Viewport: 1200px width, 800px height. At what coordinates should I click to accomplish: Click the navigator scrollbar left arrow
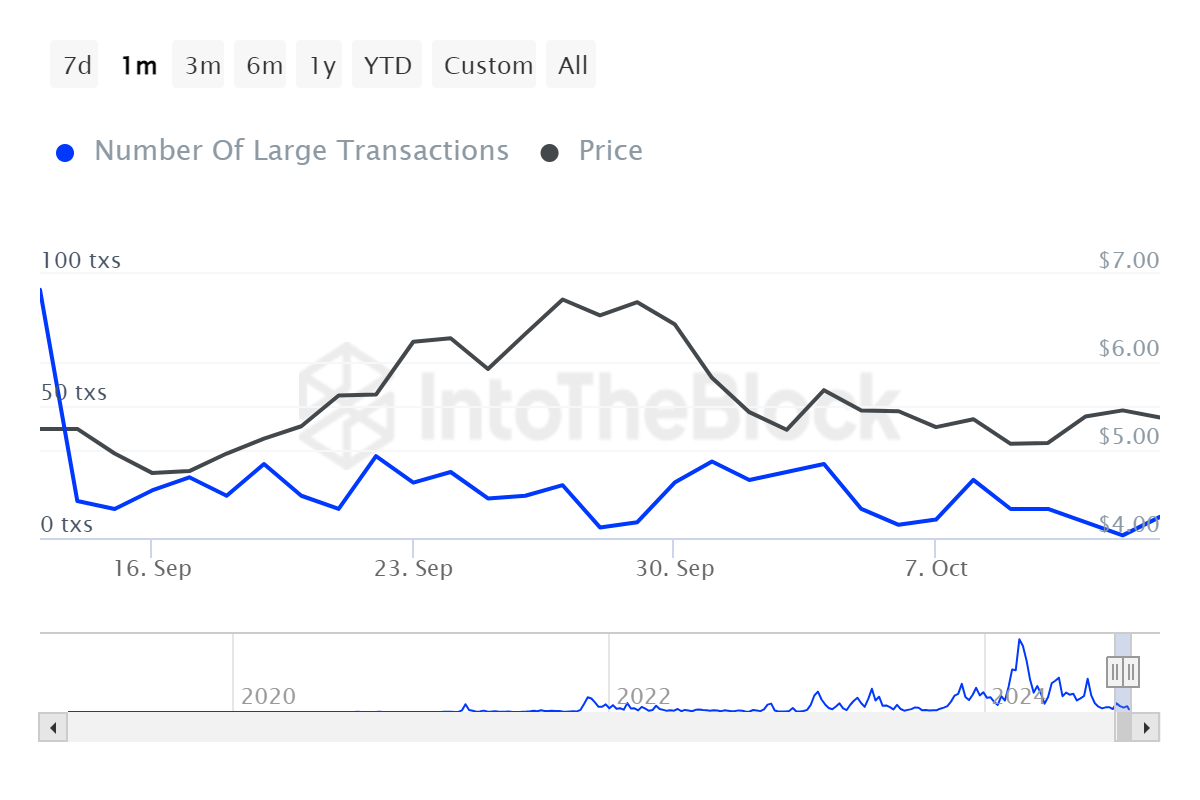53,727
